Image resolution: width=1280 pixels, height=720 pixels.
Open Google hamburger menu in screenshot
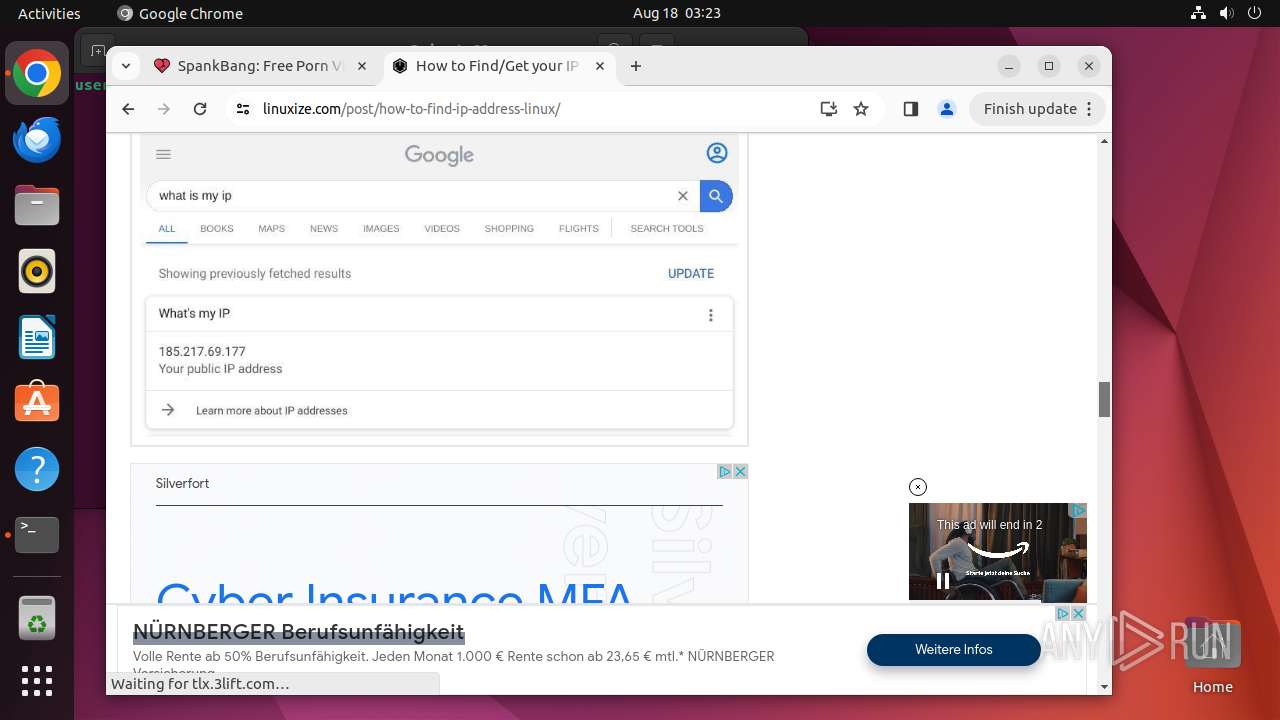point(164,154)
